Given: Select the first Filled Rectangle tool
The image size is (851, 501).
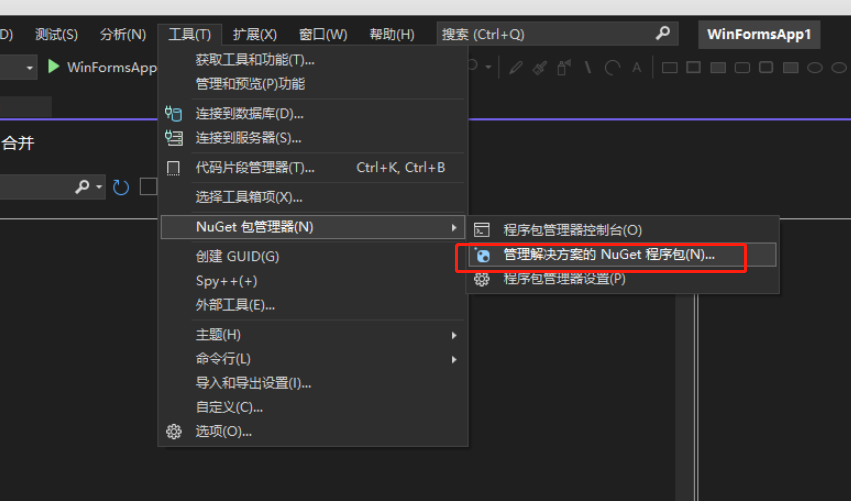Looking at the screenshot, I should pyautogui.click(x=718, y=68).
